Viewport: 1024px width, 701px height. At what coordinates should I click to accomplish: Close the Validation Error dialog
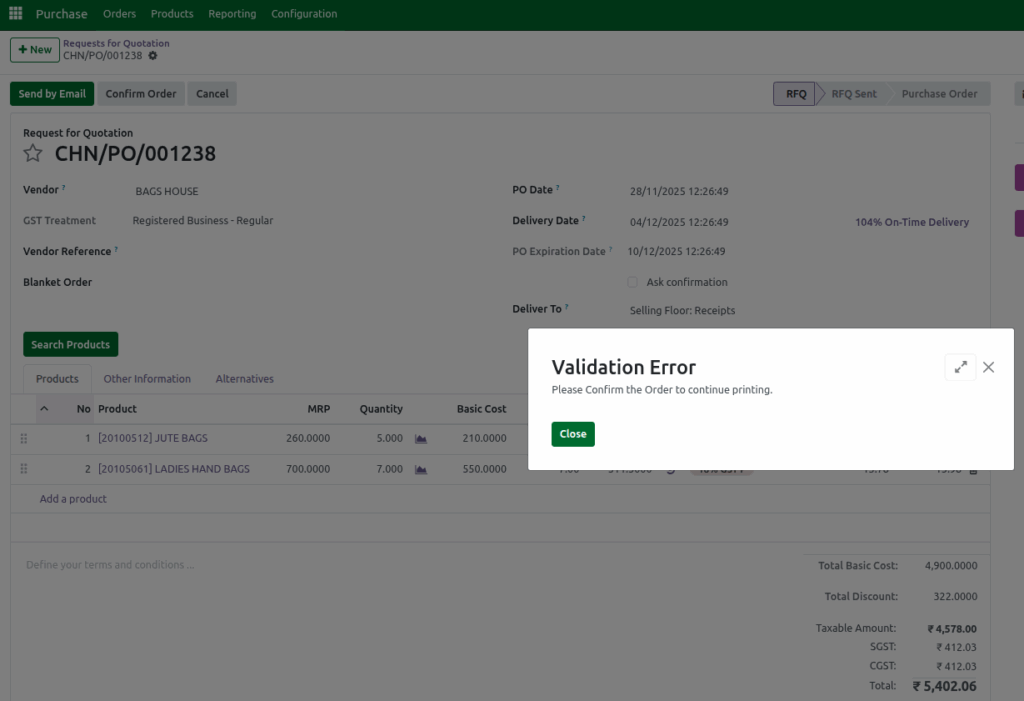pos(572,434)
